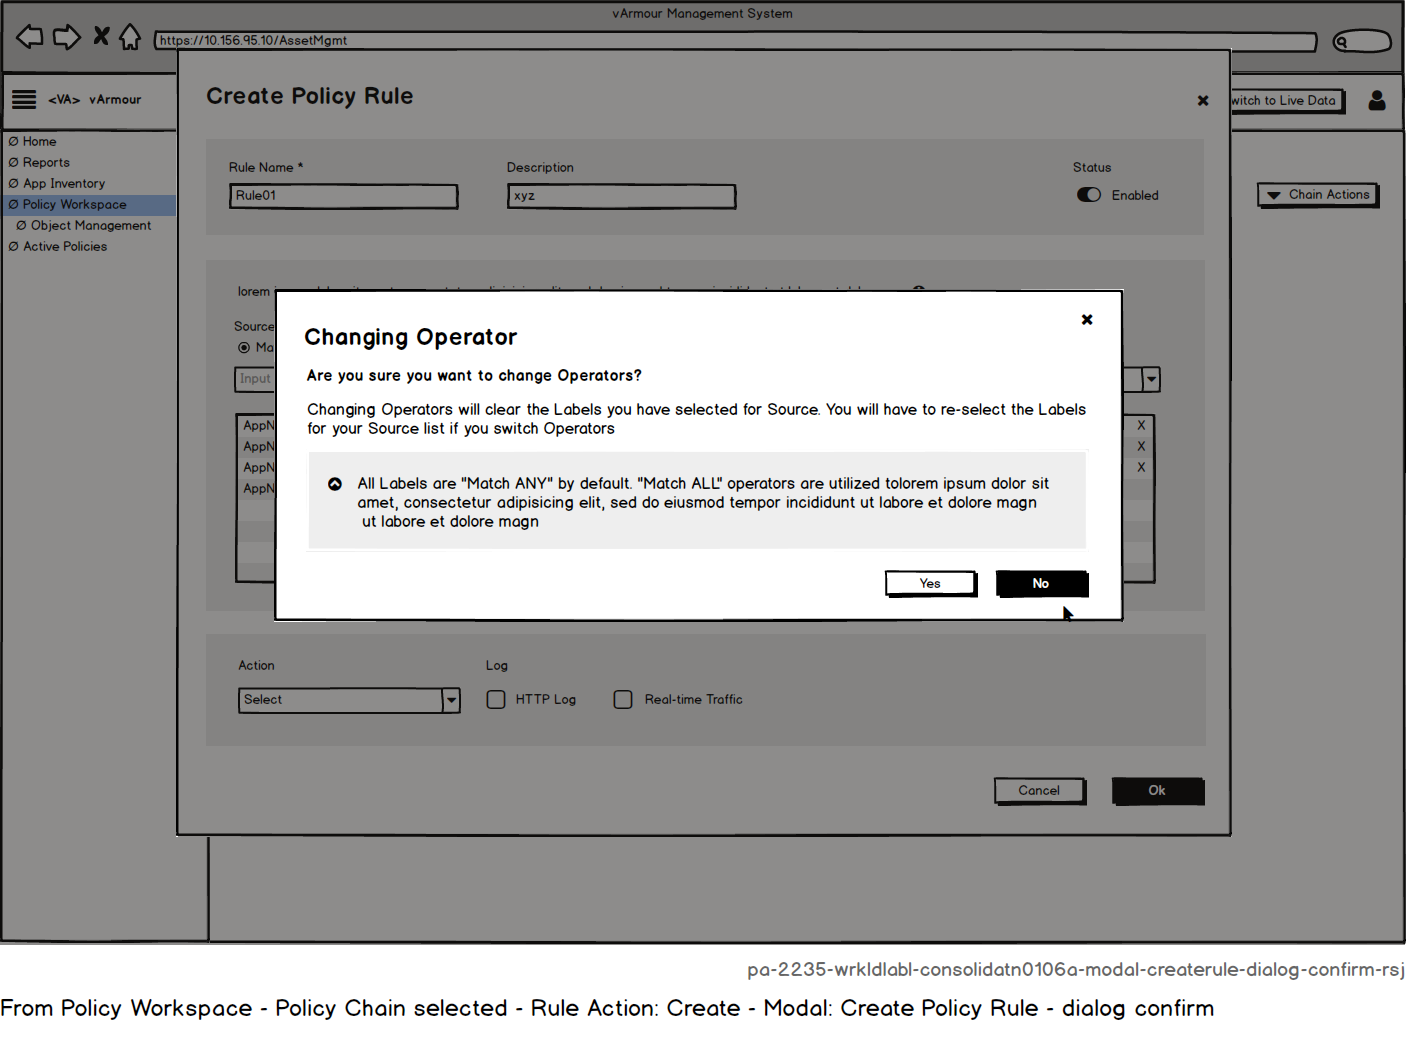The height and width of the screenshot is (1053, 1406).
Task: Click the browser stop X icon
Action: (x=101, y=36)
